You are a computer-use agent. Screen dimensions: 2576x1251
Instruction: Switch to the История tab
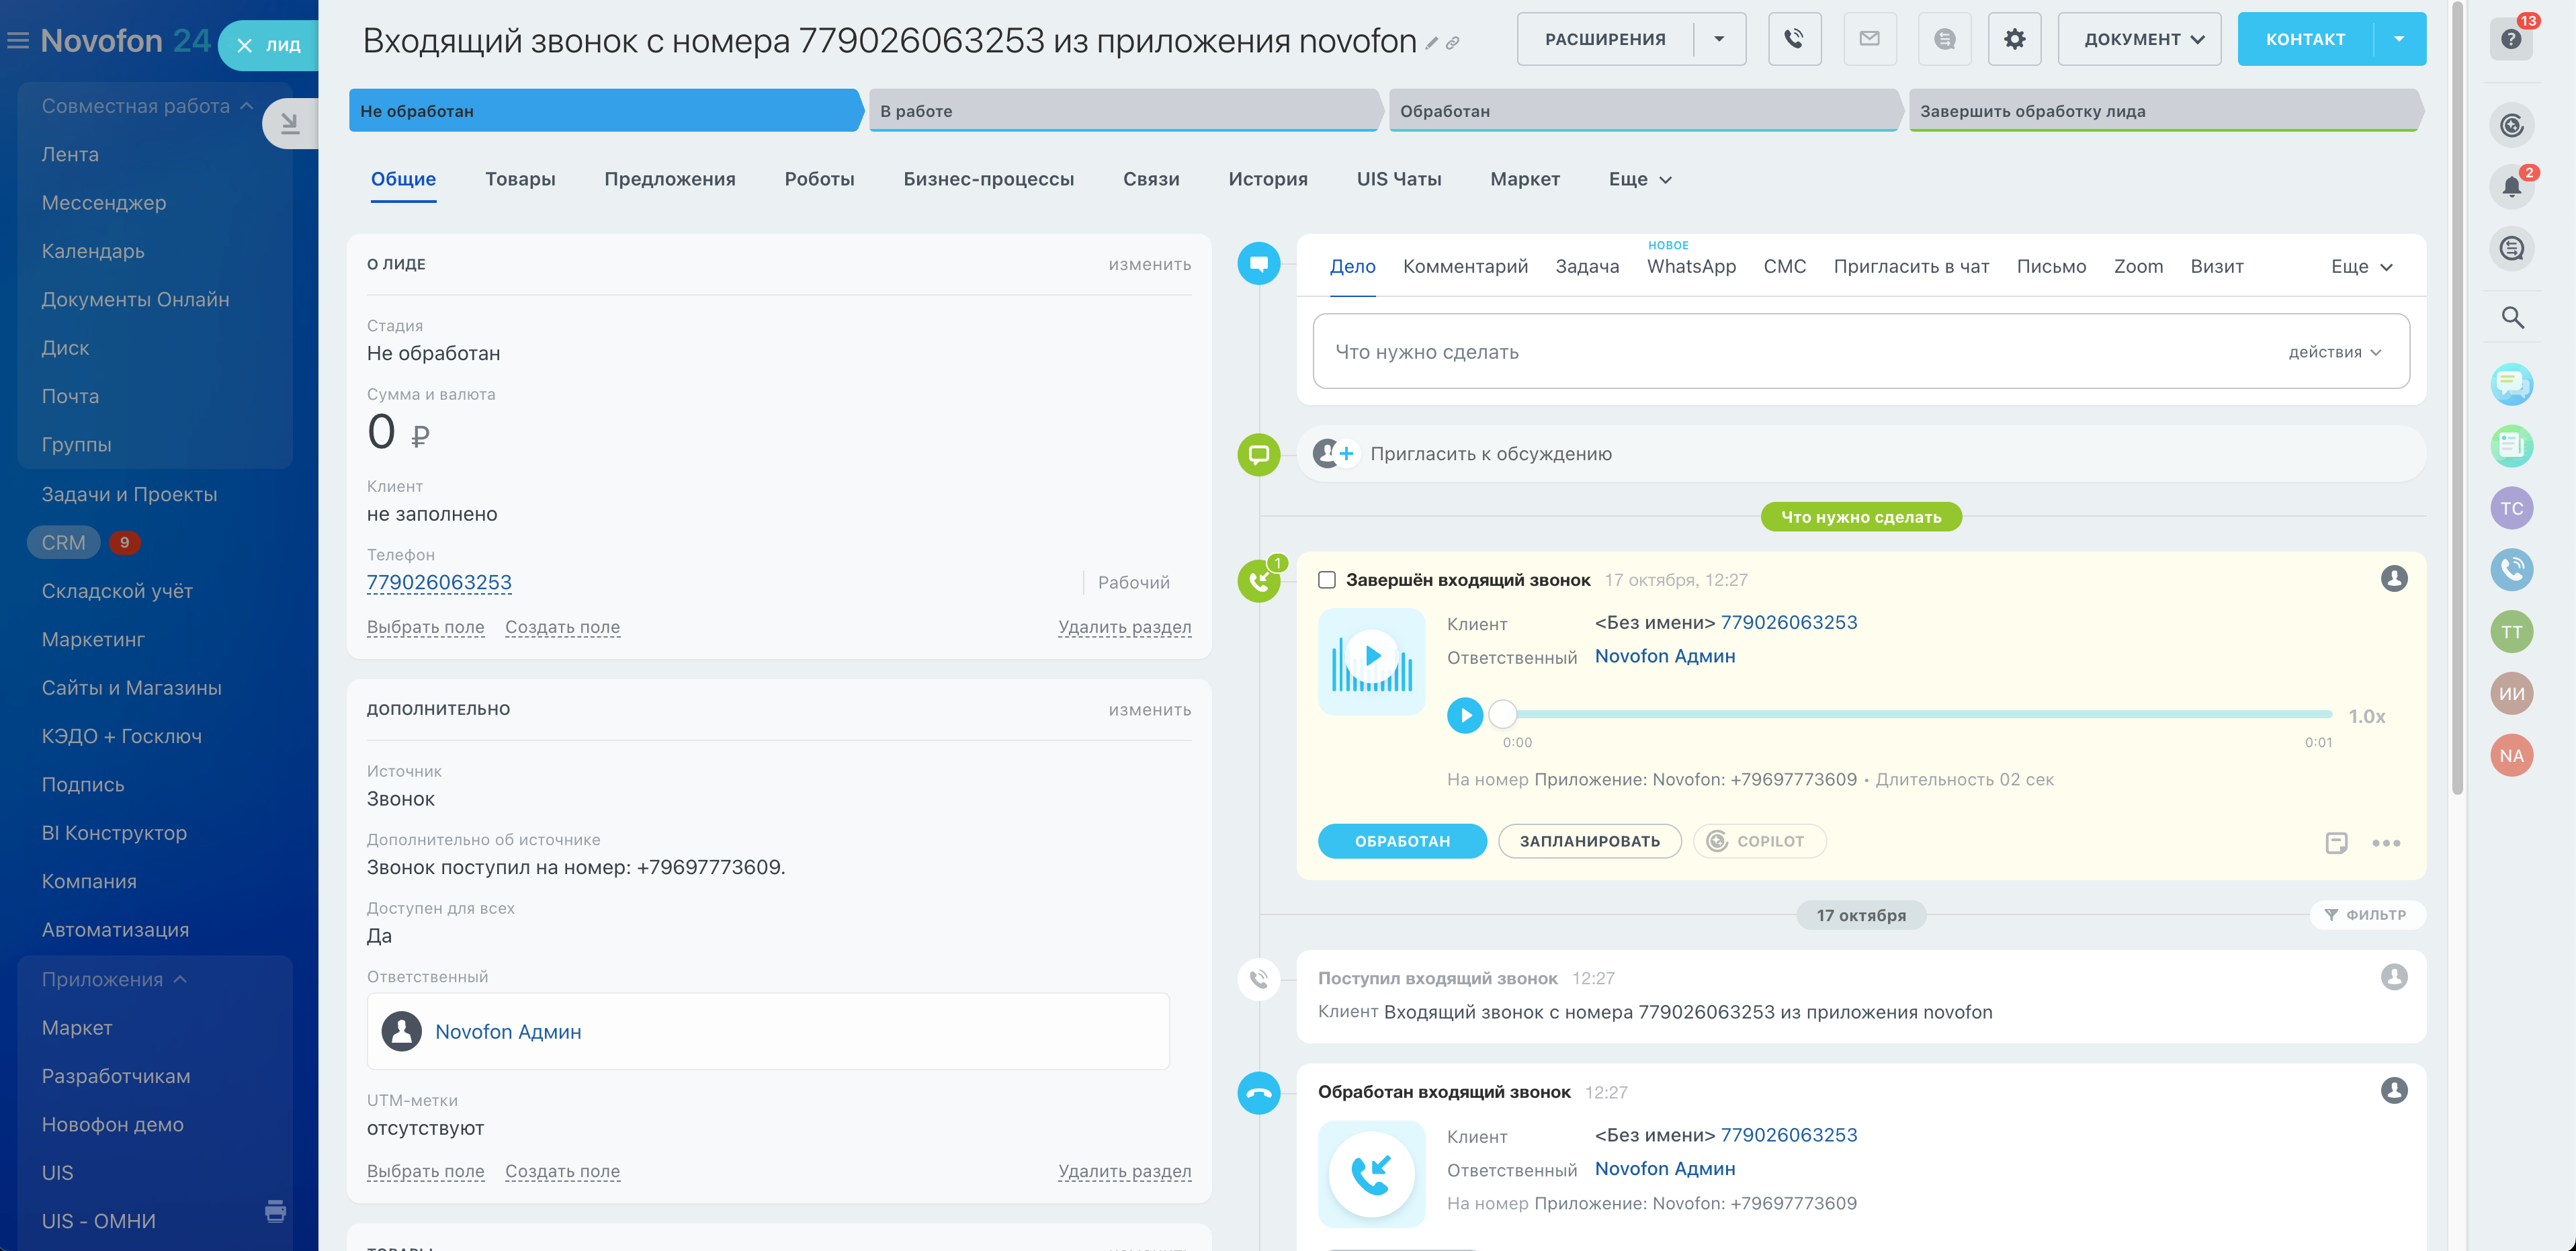click(x=1267, y=179)
